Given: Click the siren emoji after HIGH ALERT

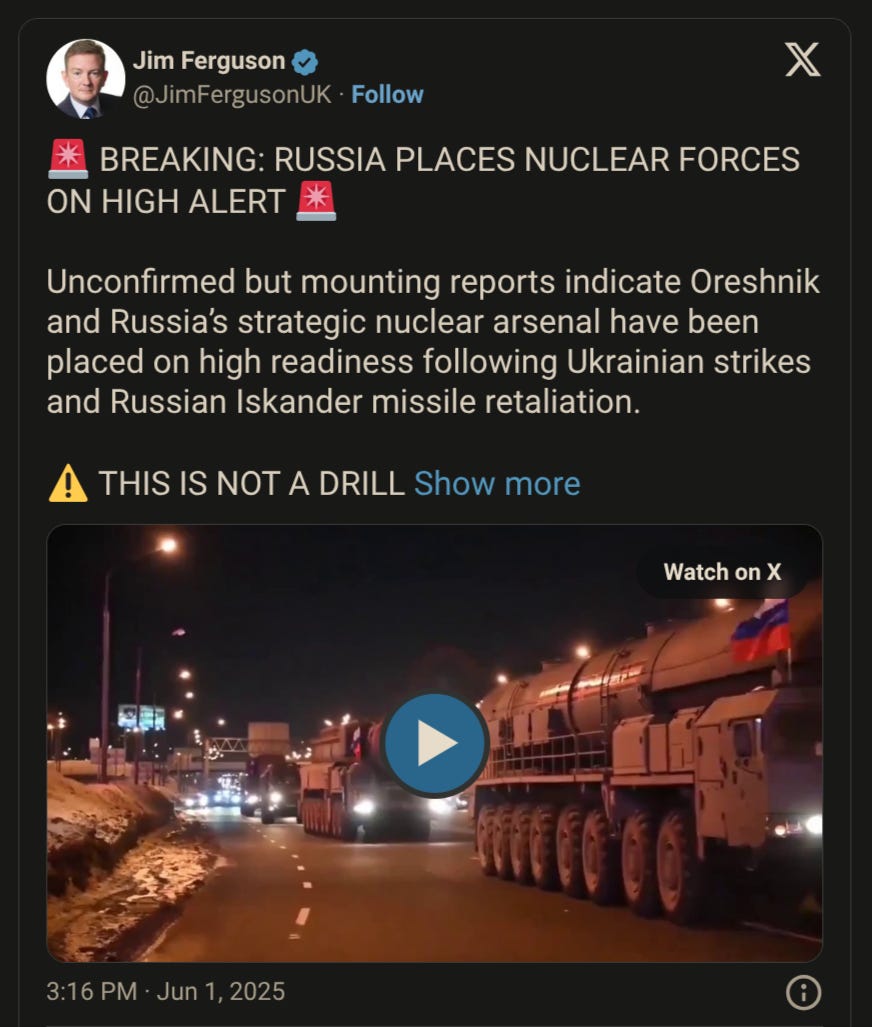Looking at the screenshot, I should coord(316,201).
